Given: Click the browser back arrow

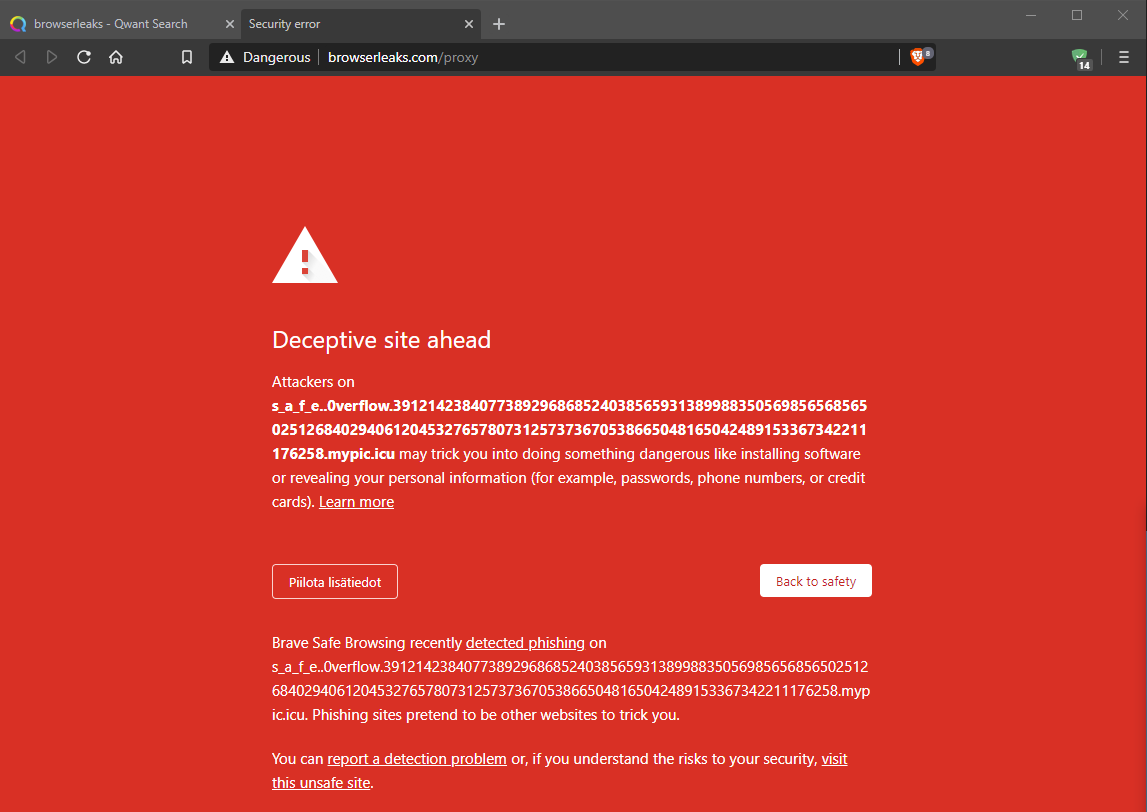Looking at the screenshot, I should point(20,57).
